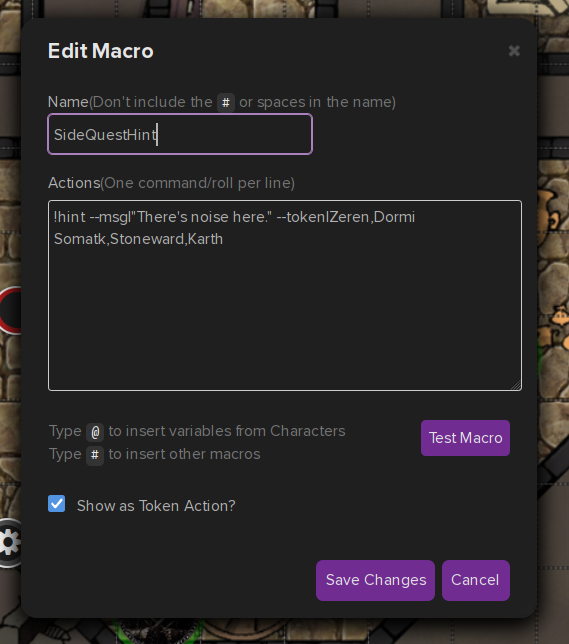Image resolution: width=569 pixels, height=644 pixels.
Task: Click the "Actions" field label
Action: pyautogui.click(x=74, y=183)
